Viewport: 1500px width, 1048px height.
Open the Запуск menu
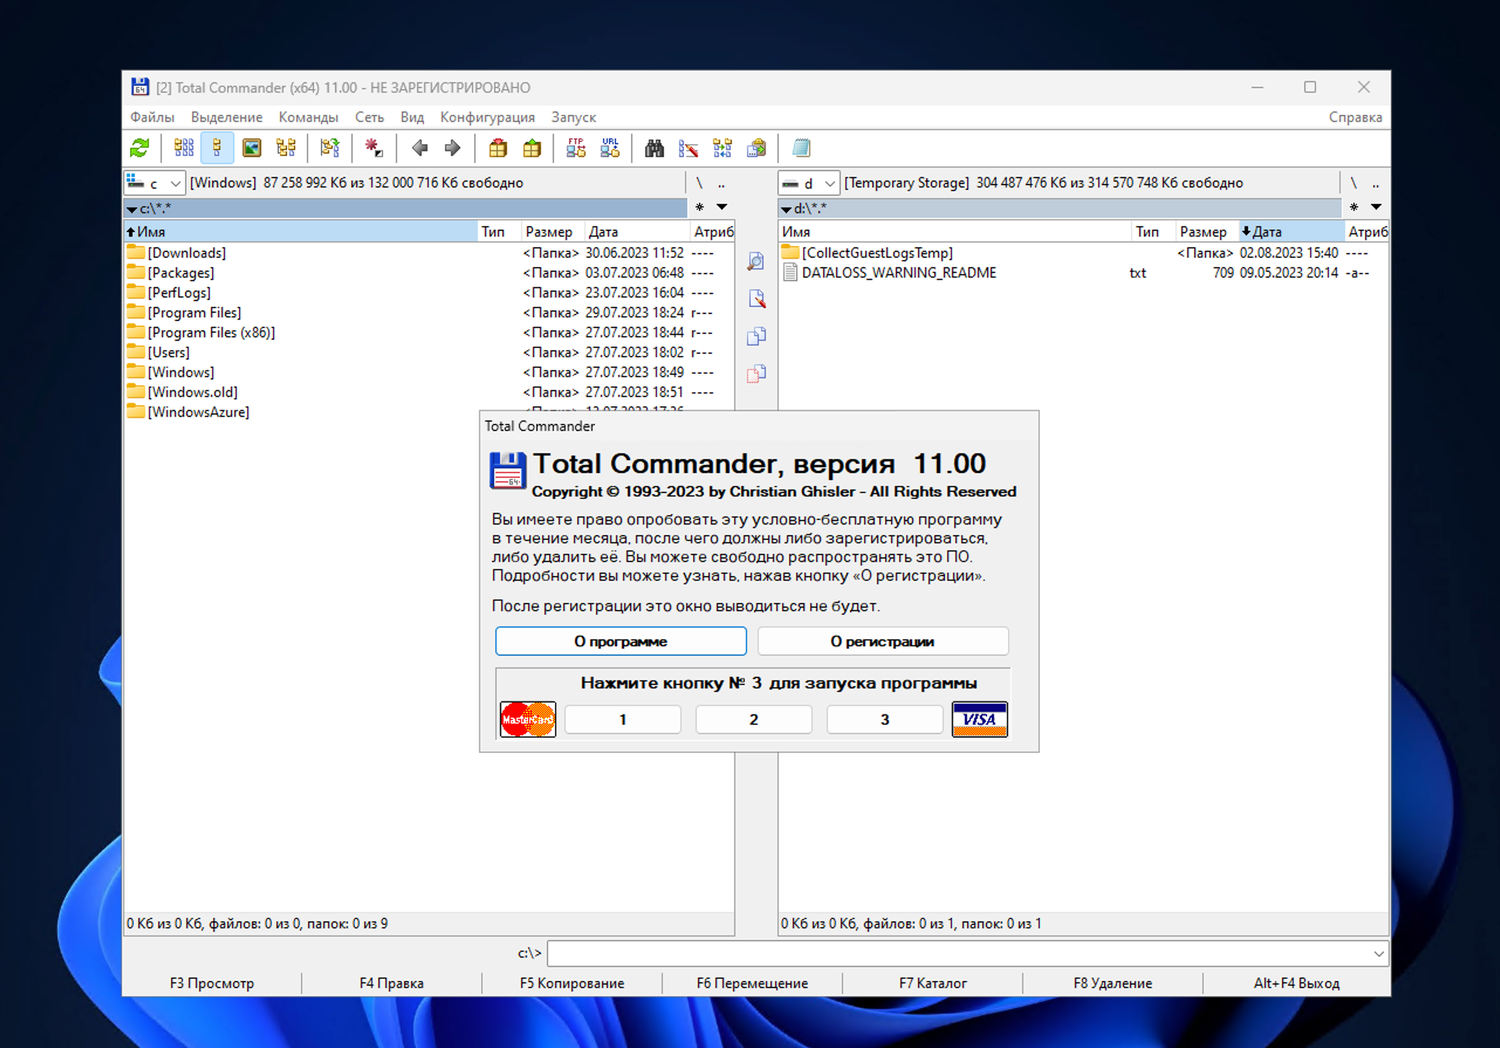click(573, 117)
